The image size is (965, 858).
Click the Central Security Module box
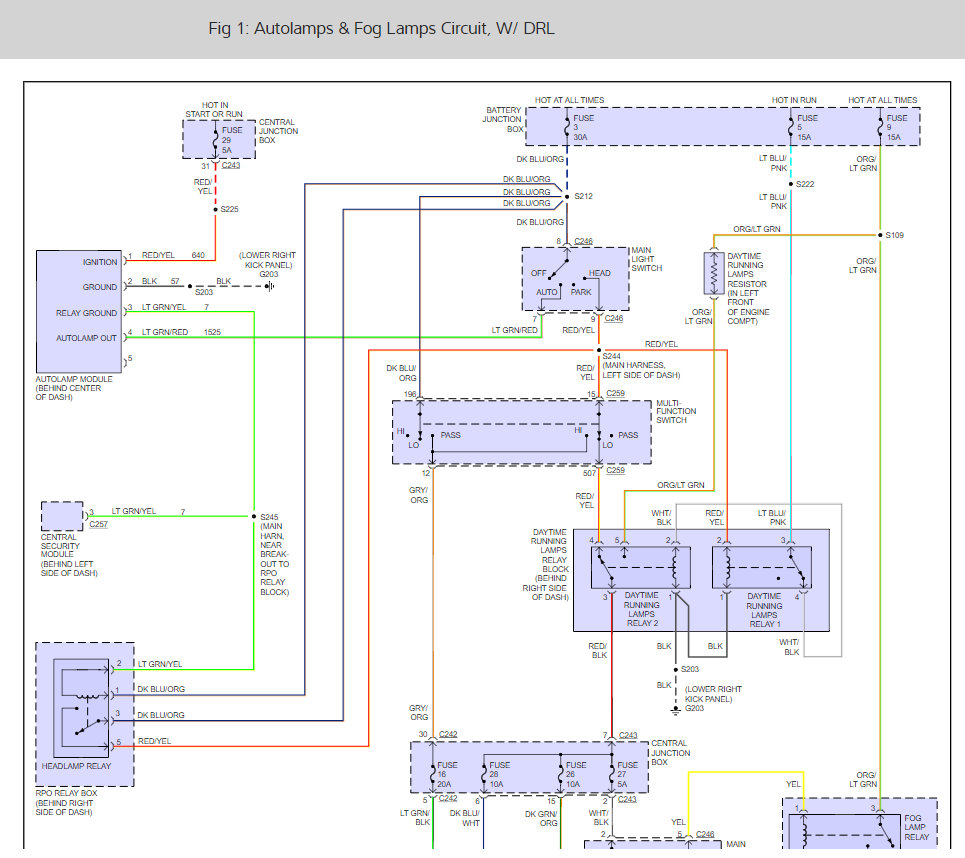tap(62, 516)
